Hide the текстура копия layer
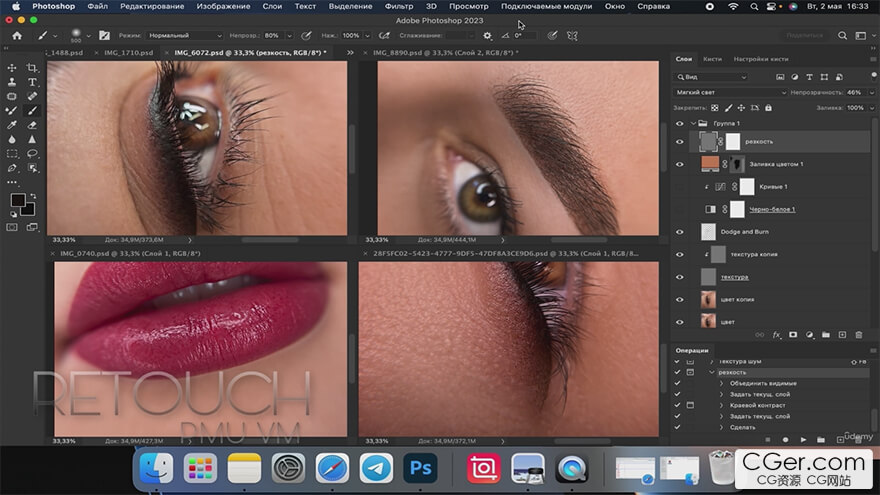Screen dimensions: 880x495 click(x=680, y=254)
